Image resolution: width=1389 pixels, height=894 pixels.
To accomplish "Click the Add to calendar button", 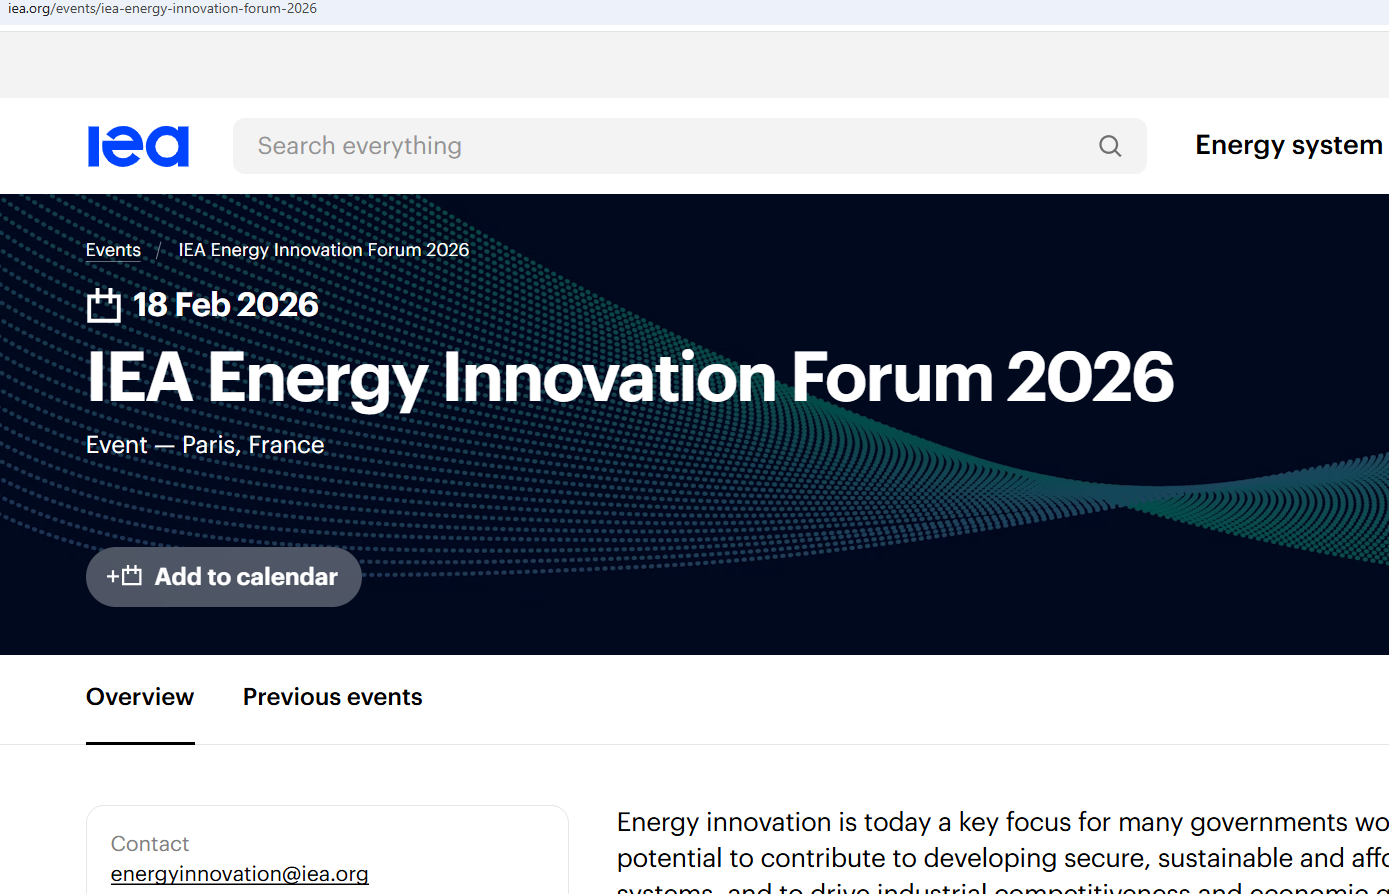I will point(223,576).
